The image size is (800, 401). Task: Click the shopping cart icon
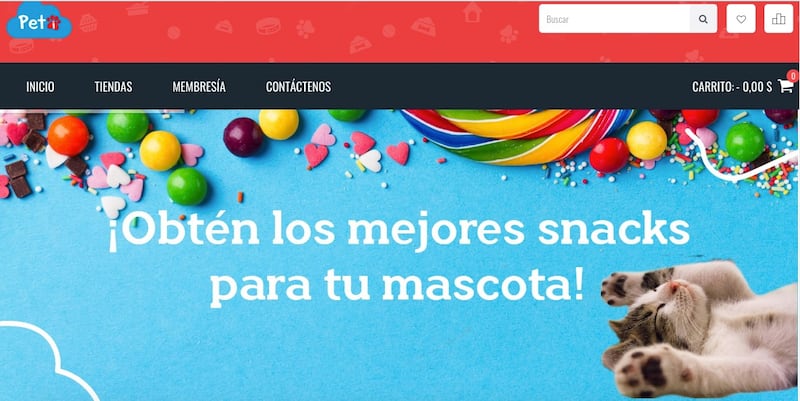(785, 86)
